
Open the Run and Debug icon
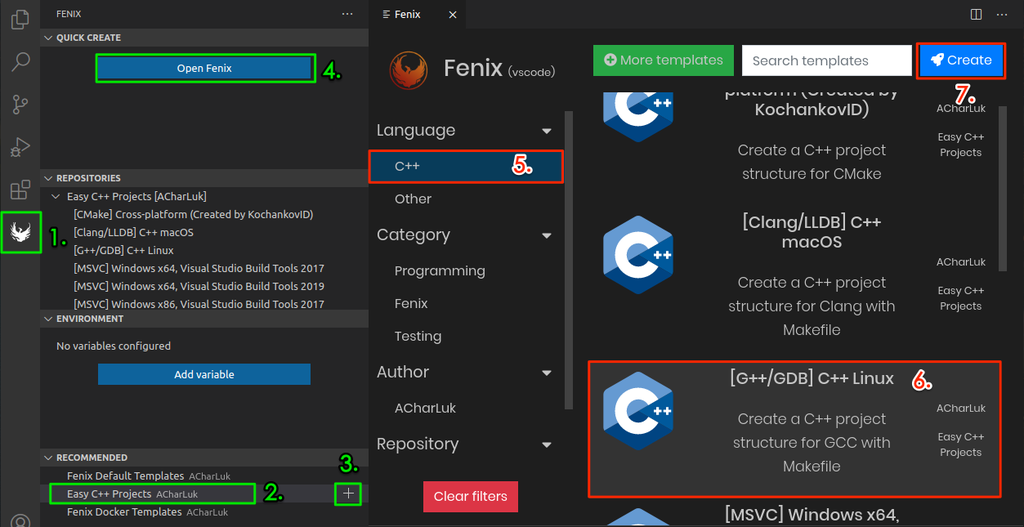pyautogui.click(x=20, y=148)
